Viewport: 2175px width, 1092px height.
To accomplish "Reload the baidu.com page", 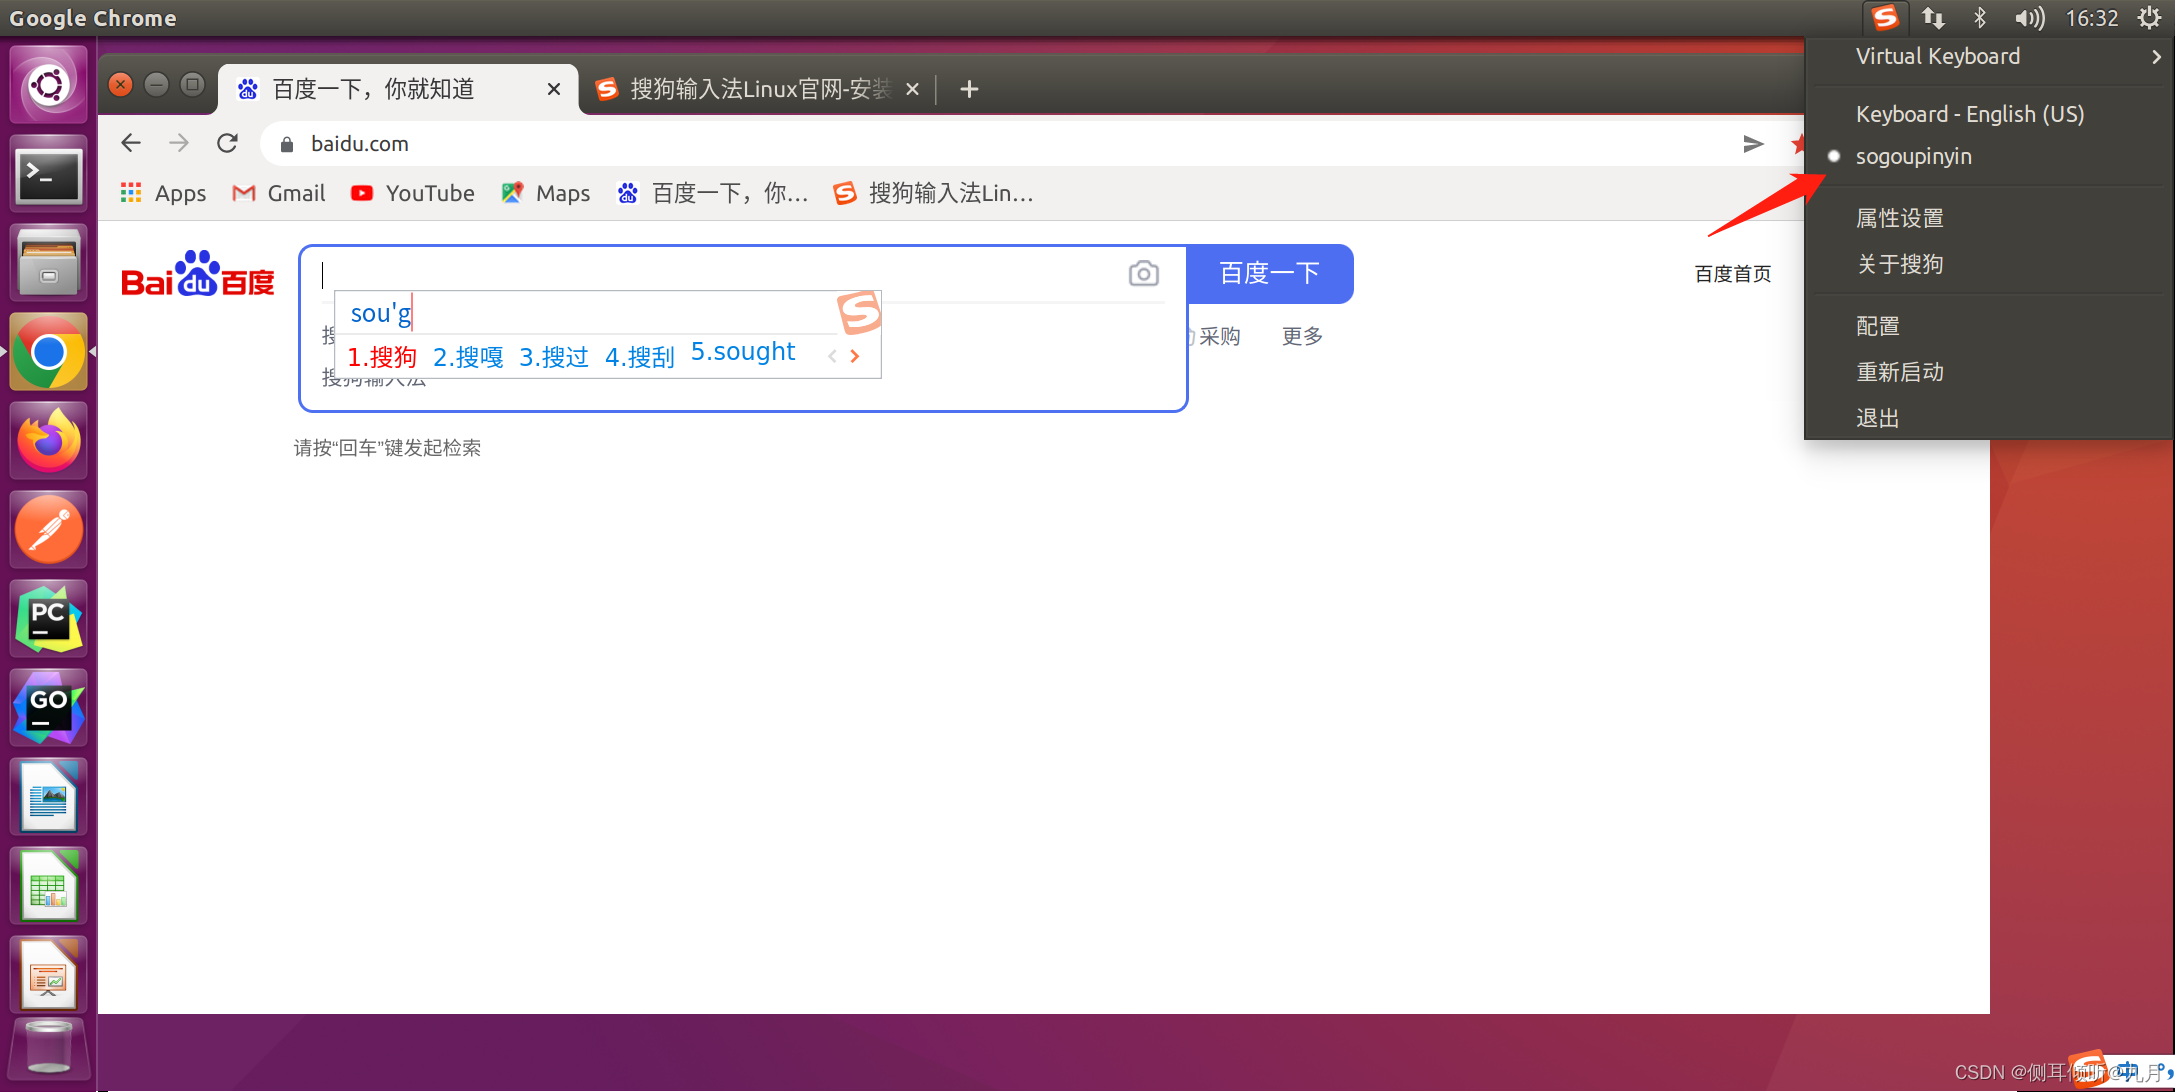I will tap(227, 143).
